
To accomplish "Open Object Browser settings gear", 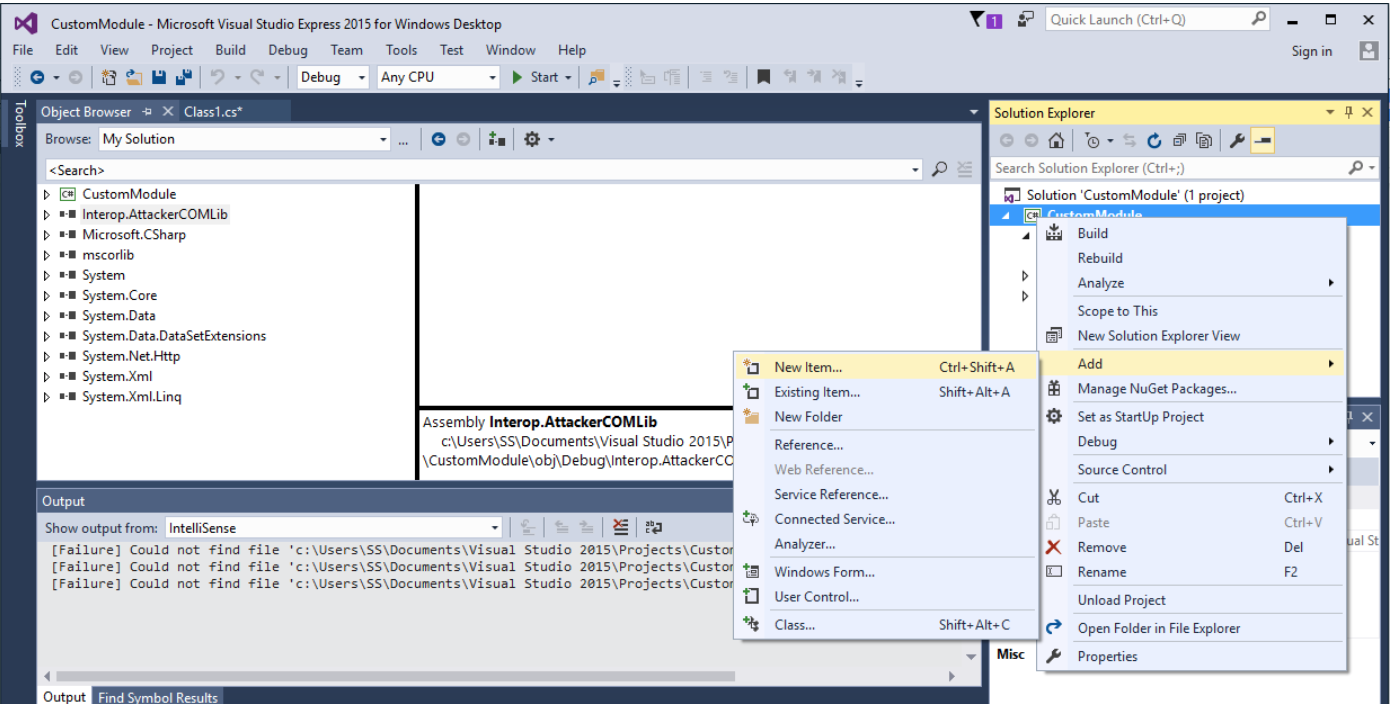I will 532,139.
